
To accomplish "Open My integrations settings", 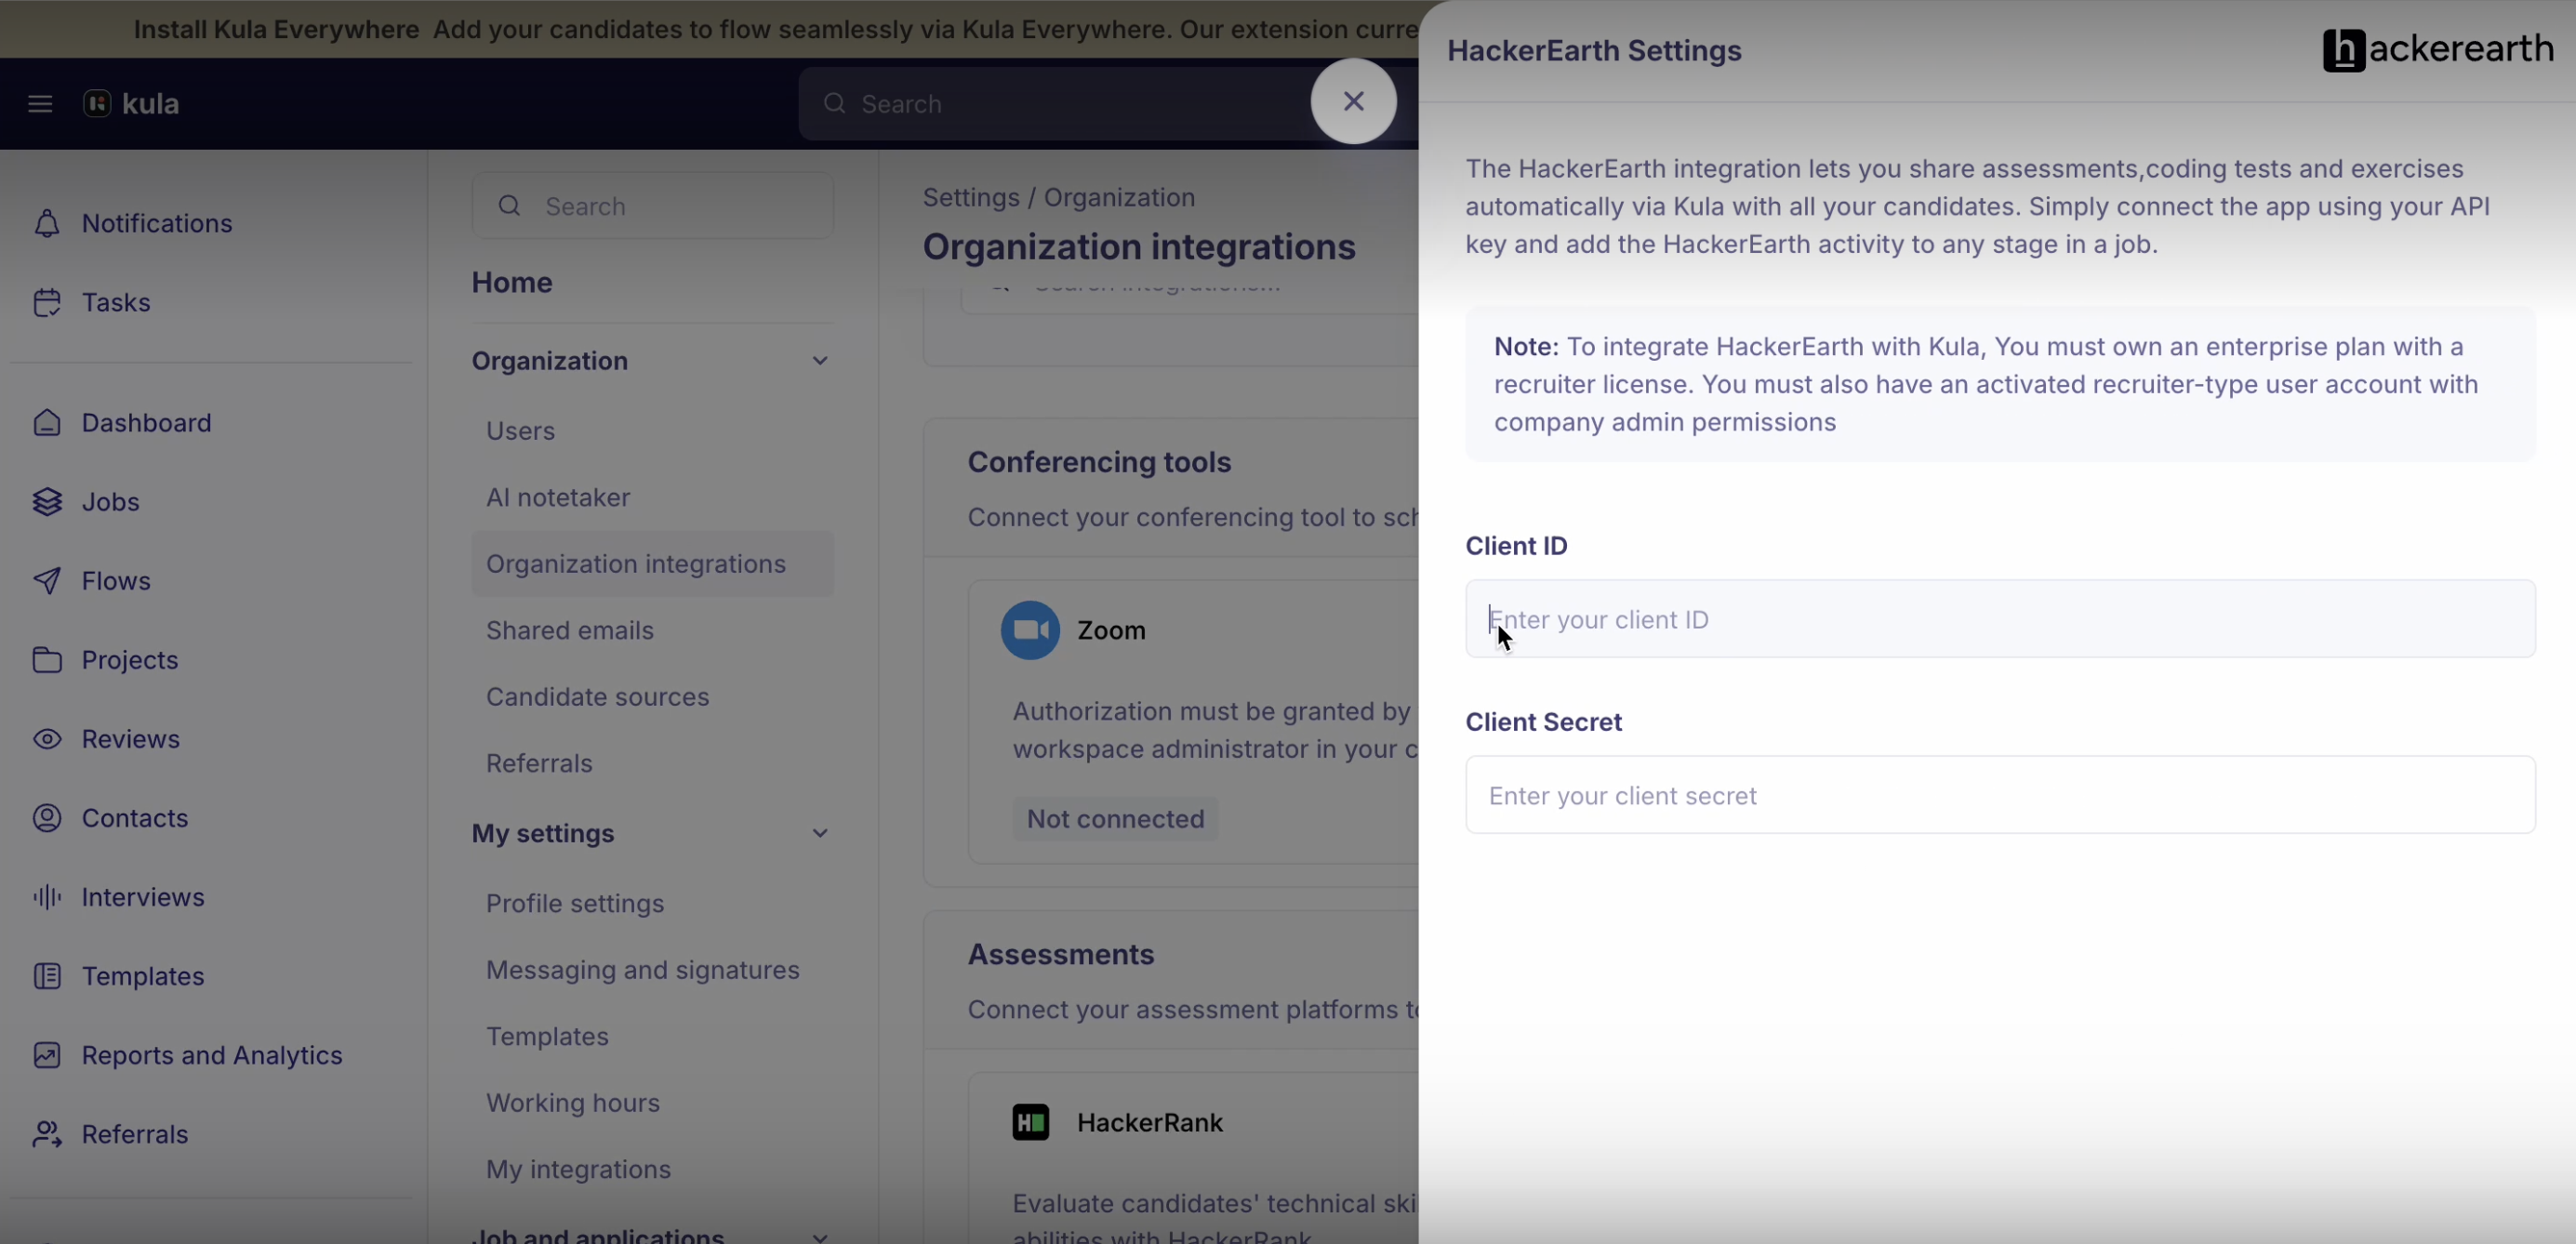I will pos(578,1169).
